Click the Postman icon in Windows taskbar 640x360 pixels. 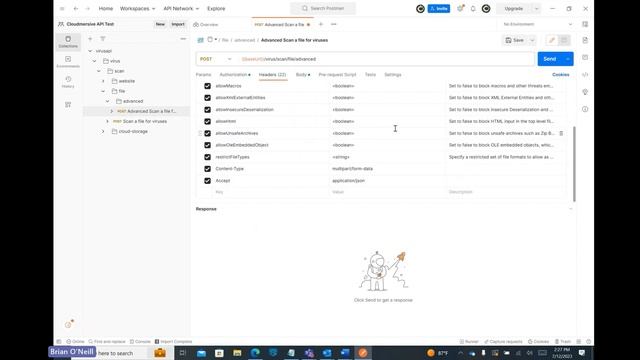362,353
